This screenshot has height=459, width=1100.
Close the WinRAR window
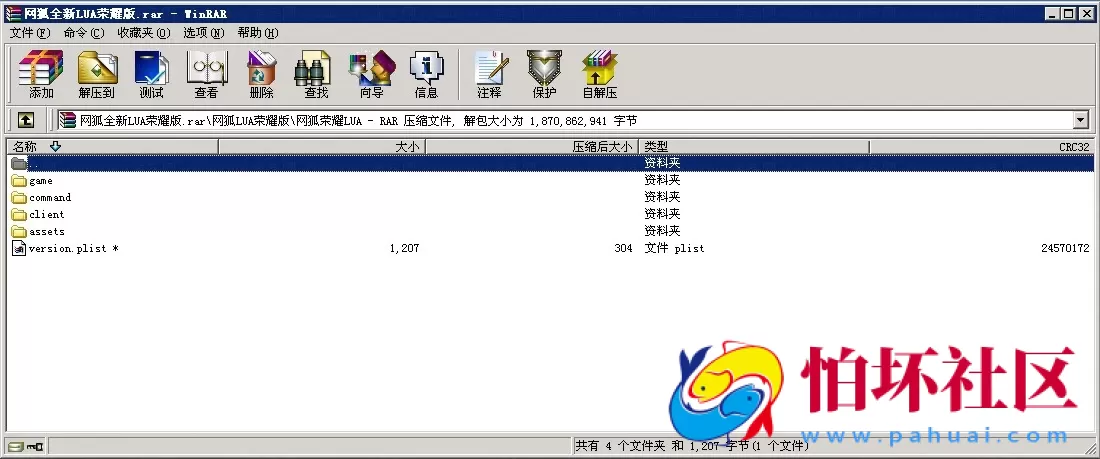(x=1085, y=13)
